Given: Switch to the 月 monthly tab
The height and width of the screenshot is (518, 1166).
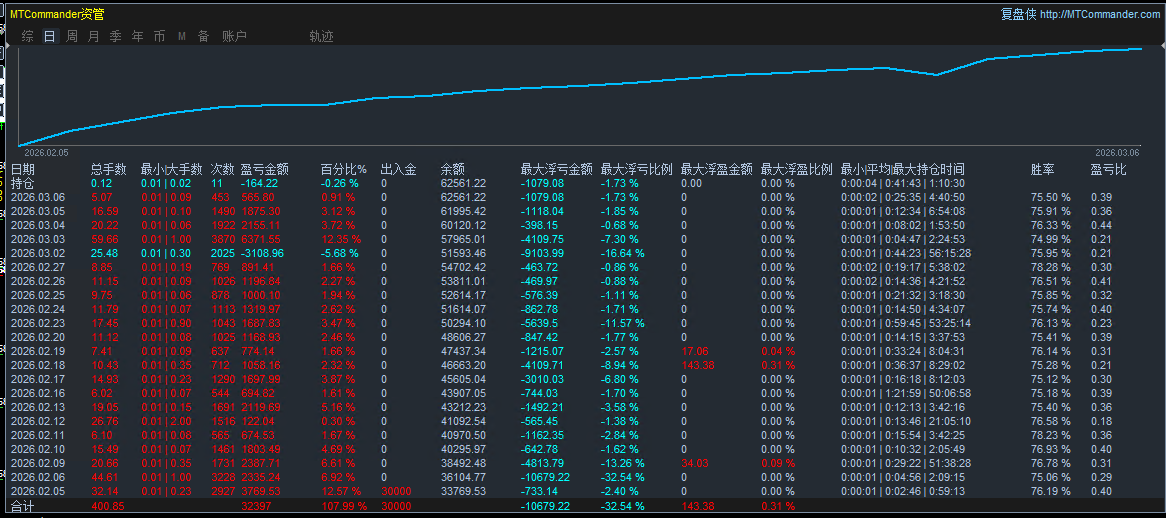Looking at the screenshot, I should [x=94, y=36].
